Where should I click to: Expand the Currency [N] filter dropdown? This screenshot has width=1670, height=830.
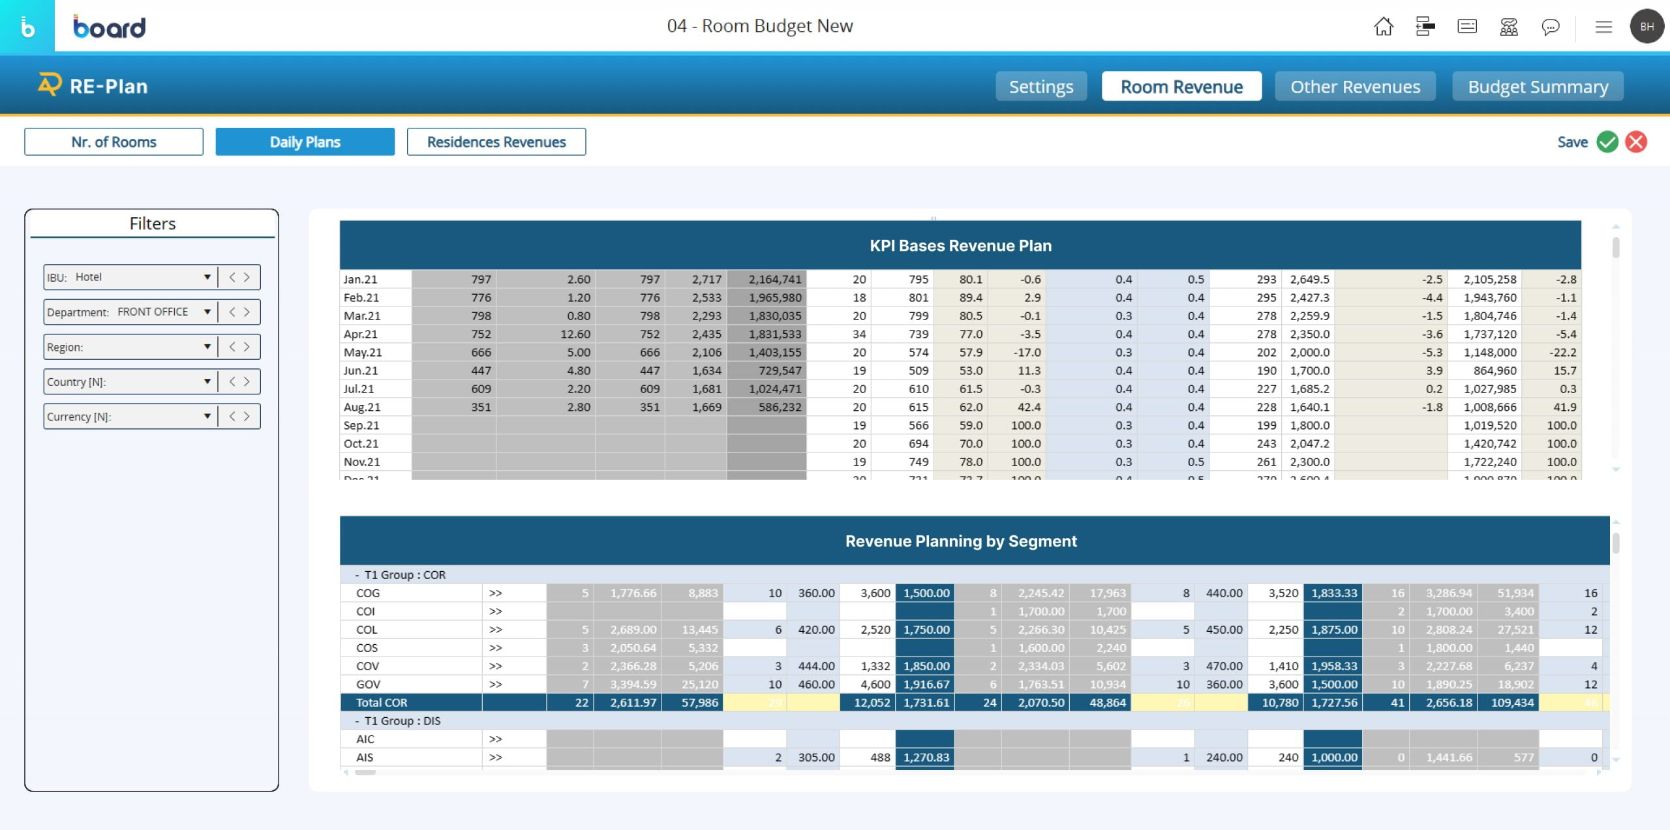[x=207, y=417]
